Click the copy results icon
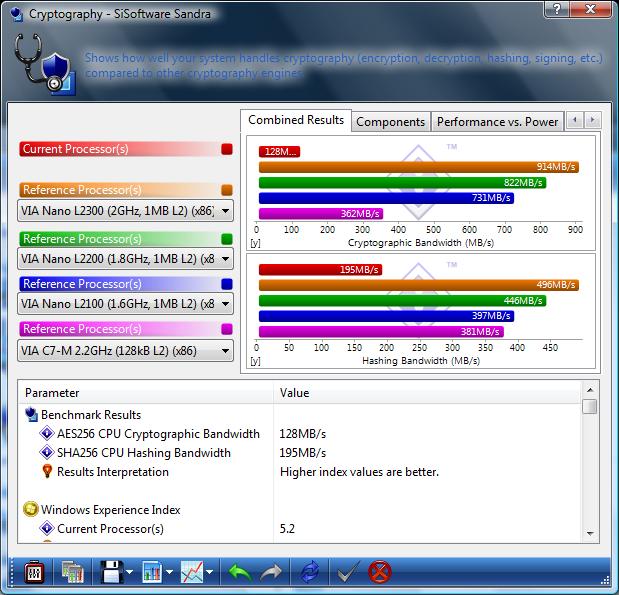The width and height of the screenshot is (619, 595). point(73,572)
